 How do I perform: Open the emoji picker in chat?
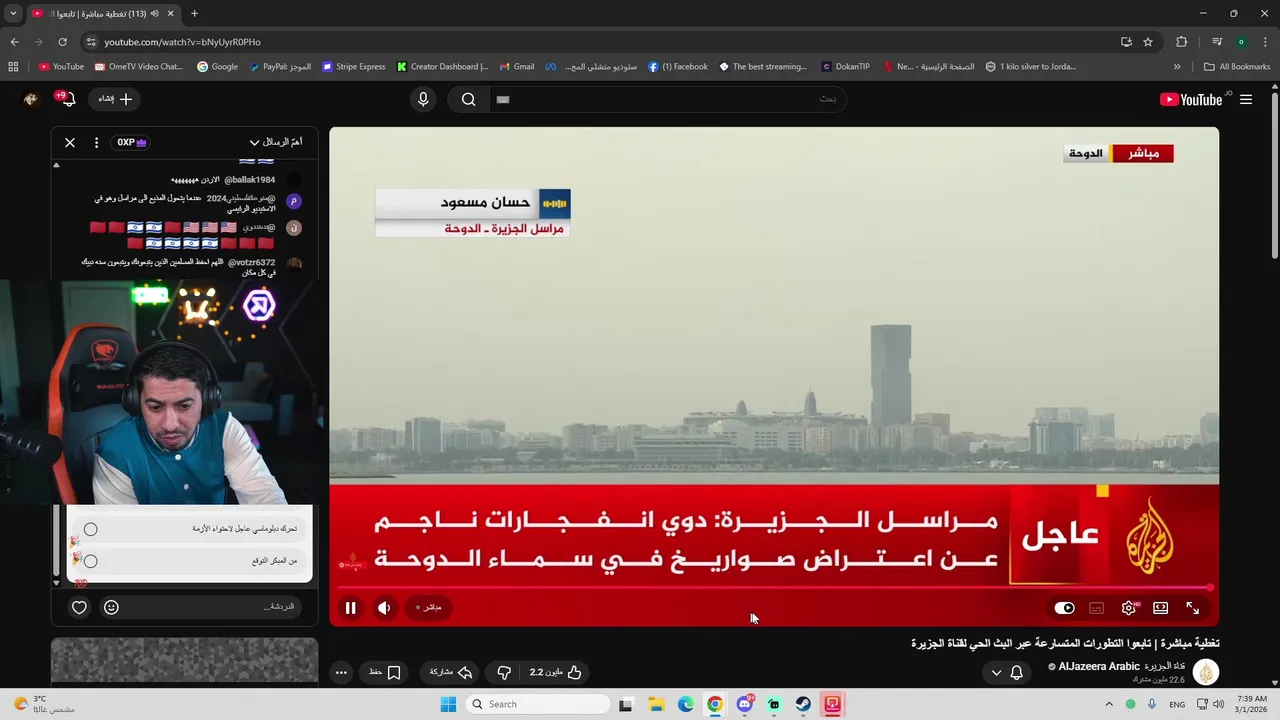111,607
